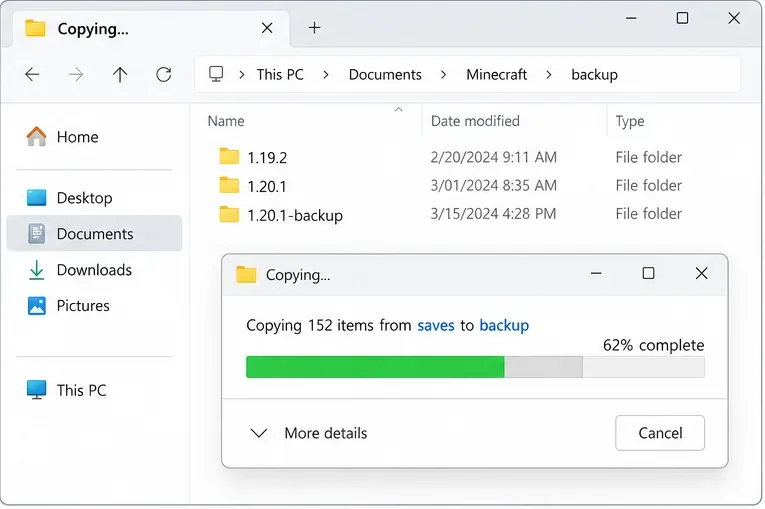
Task: Go back with the left arrow
Action: 32,75
